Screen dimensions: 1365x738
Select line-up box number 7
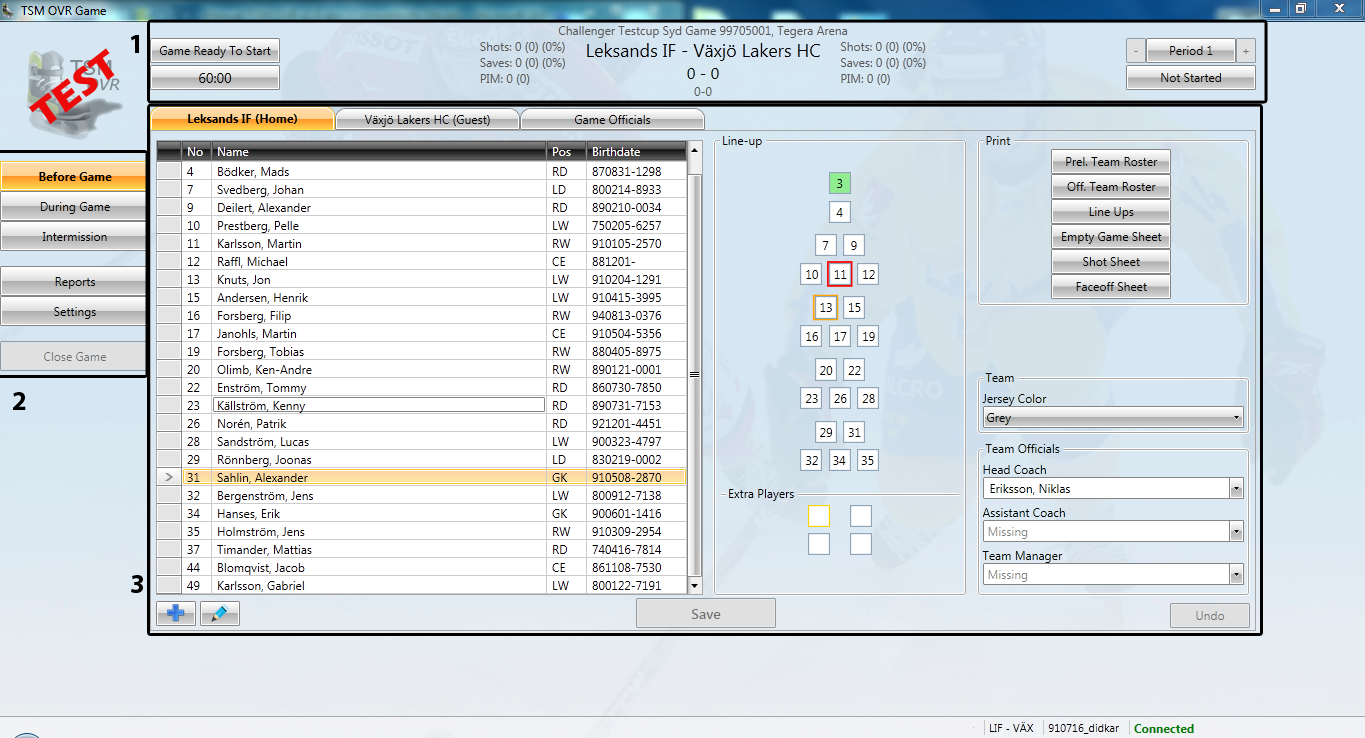pyautogui.click(x=825, y=245)
